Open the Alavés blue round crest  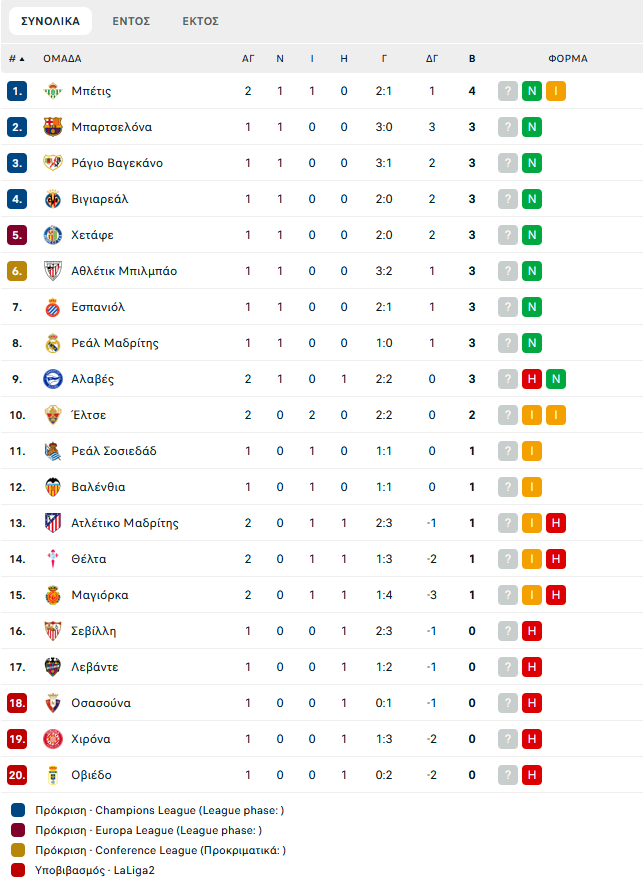pyautogui.click(x=53, y=379)
